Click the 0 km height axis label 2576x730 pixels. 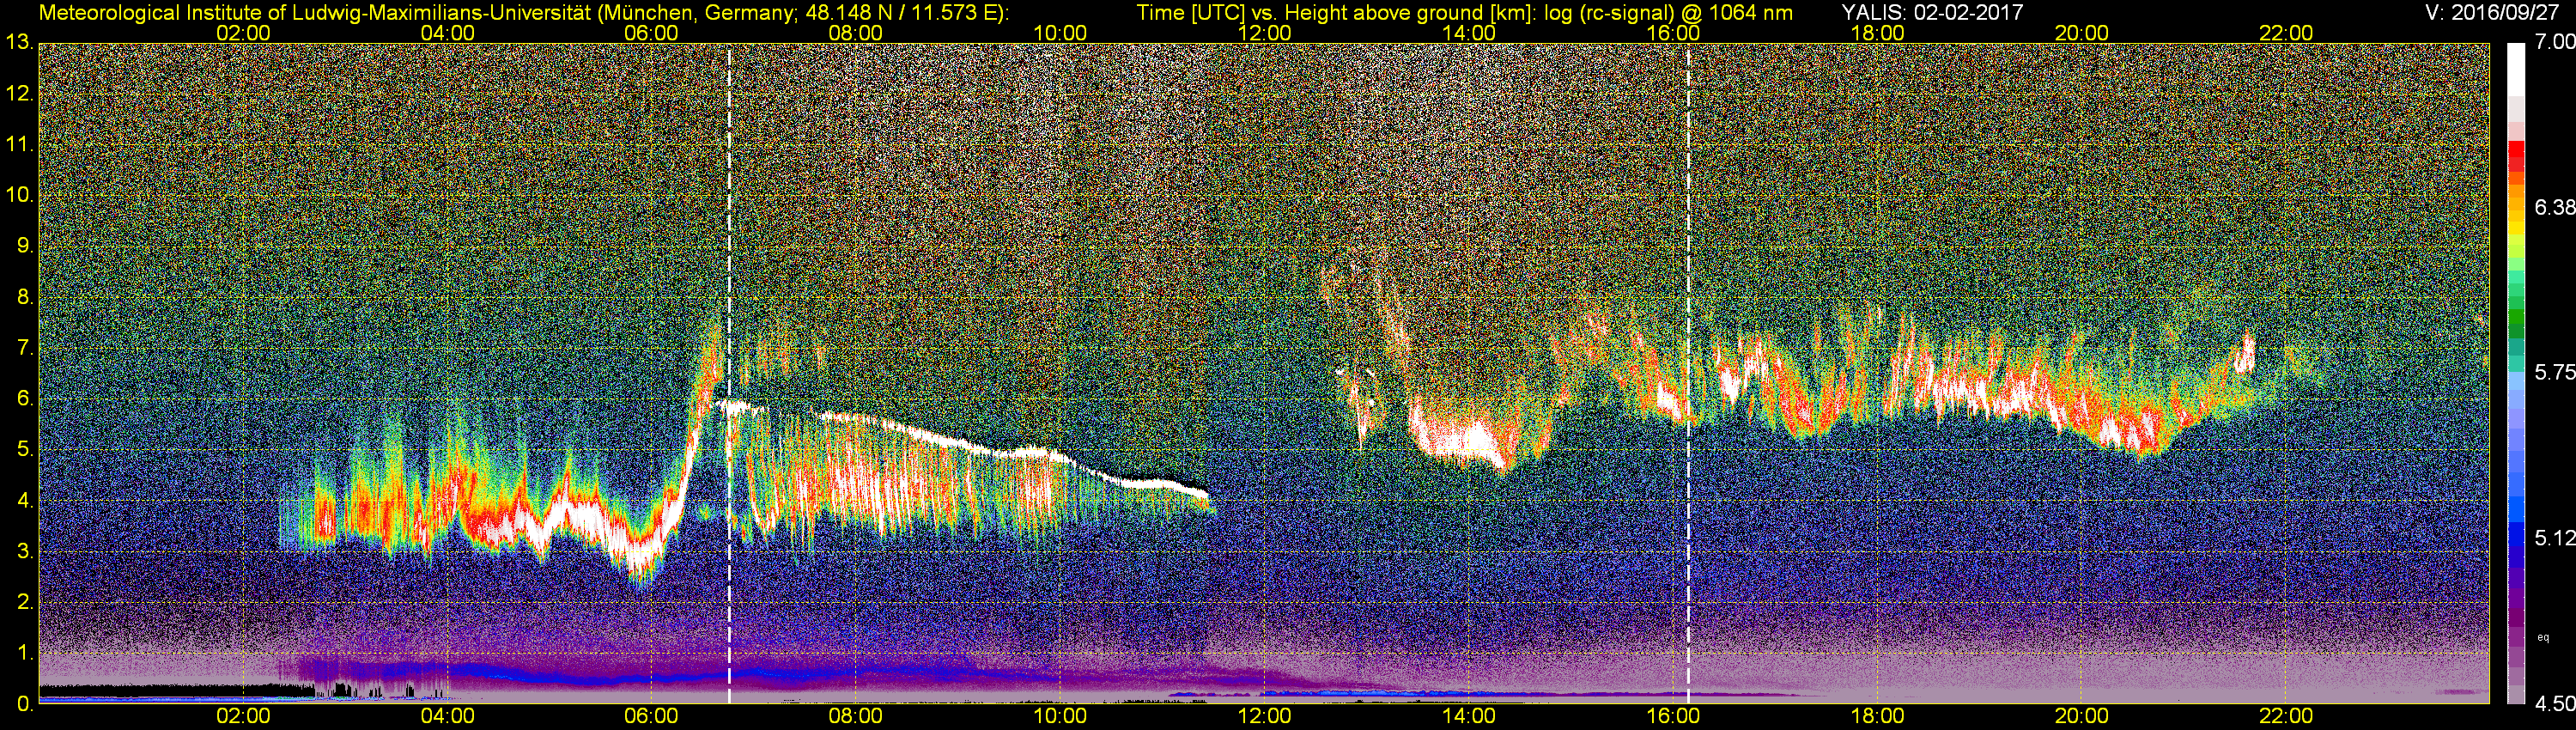point(25,704)
